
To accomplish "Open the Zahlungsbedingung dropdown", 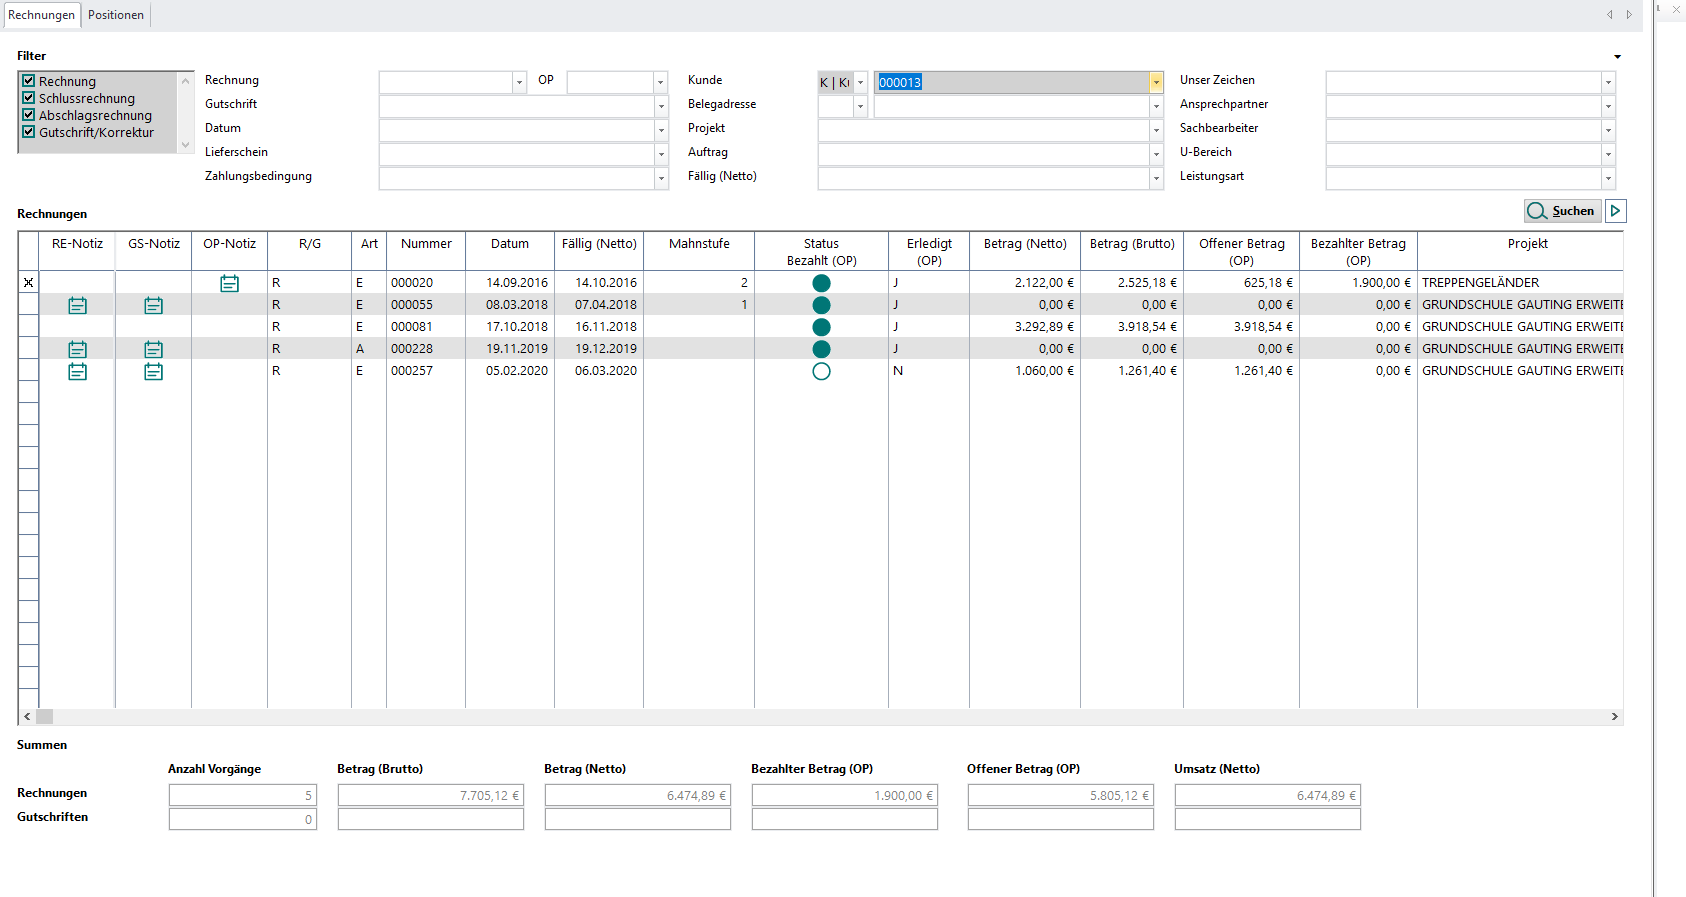I will [x=660, y=179].
